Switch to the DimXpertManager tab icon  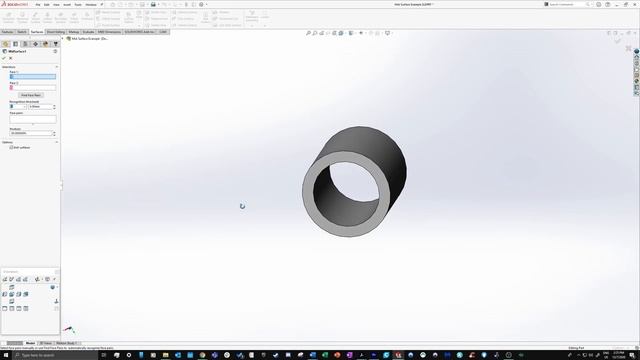click(36, 44)
